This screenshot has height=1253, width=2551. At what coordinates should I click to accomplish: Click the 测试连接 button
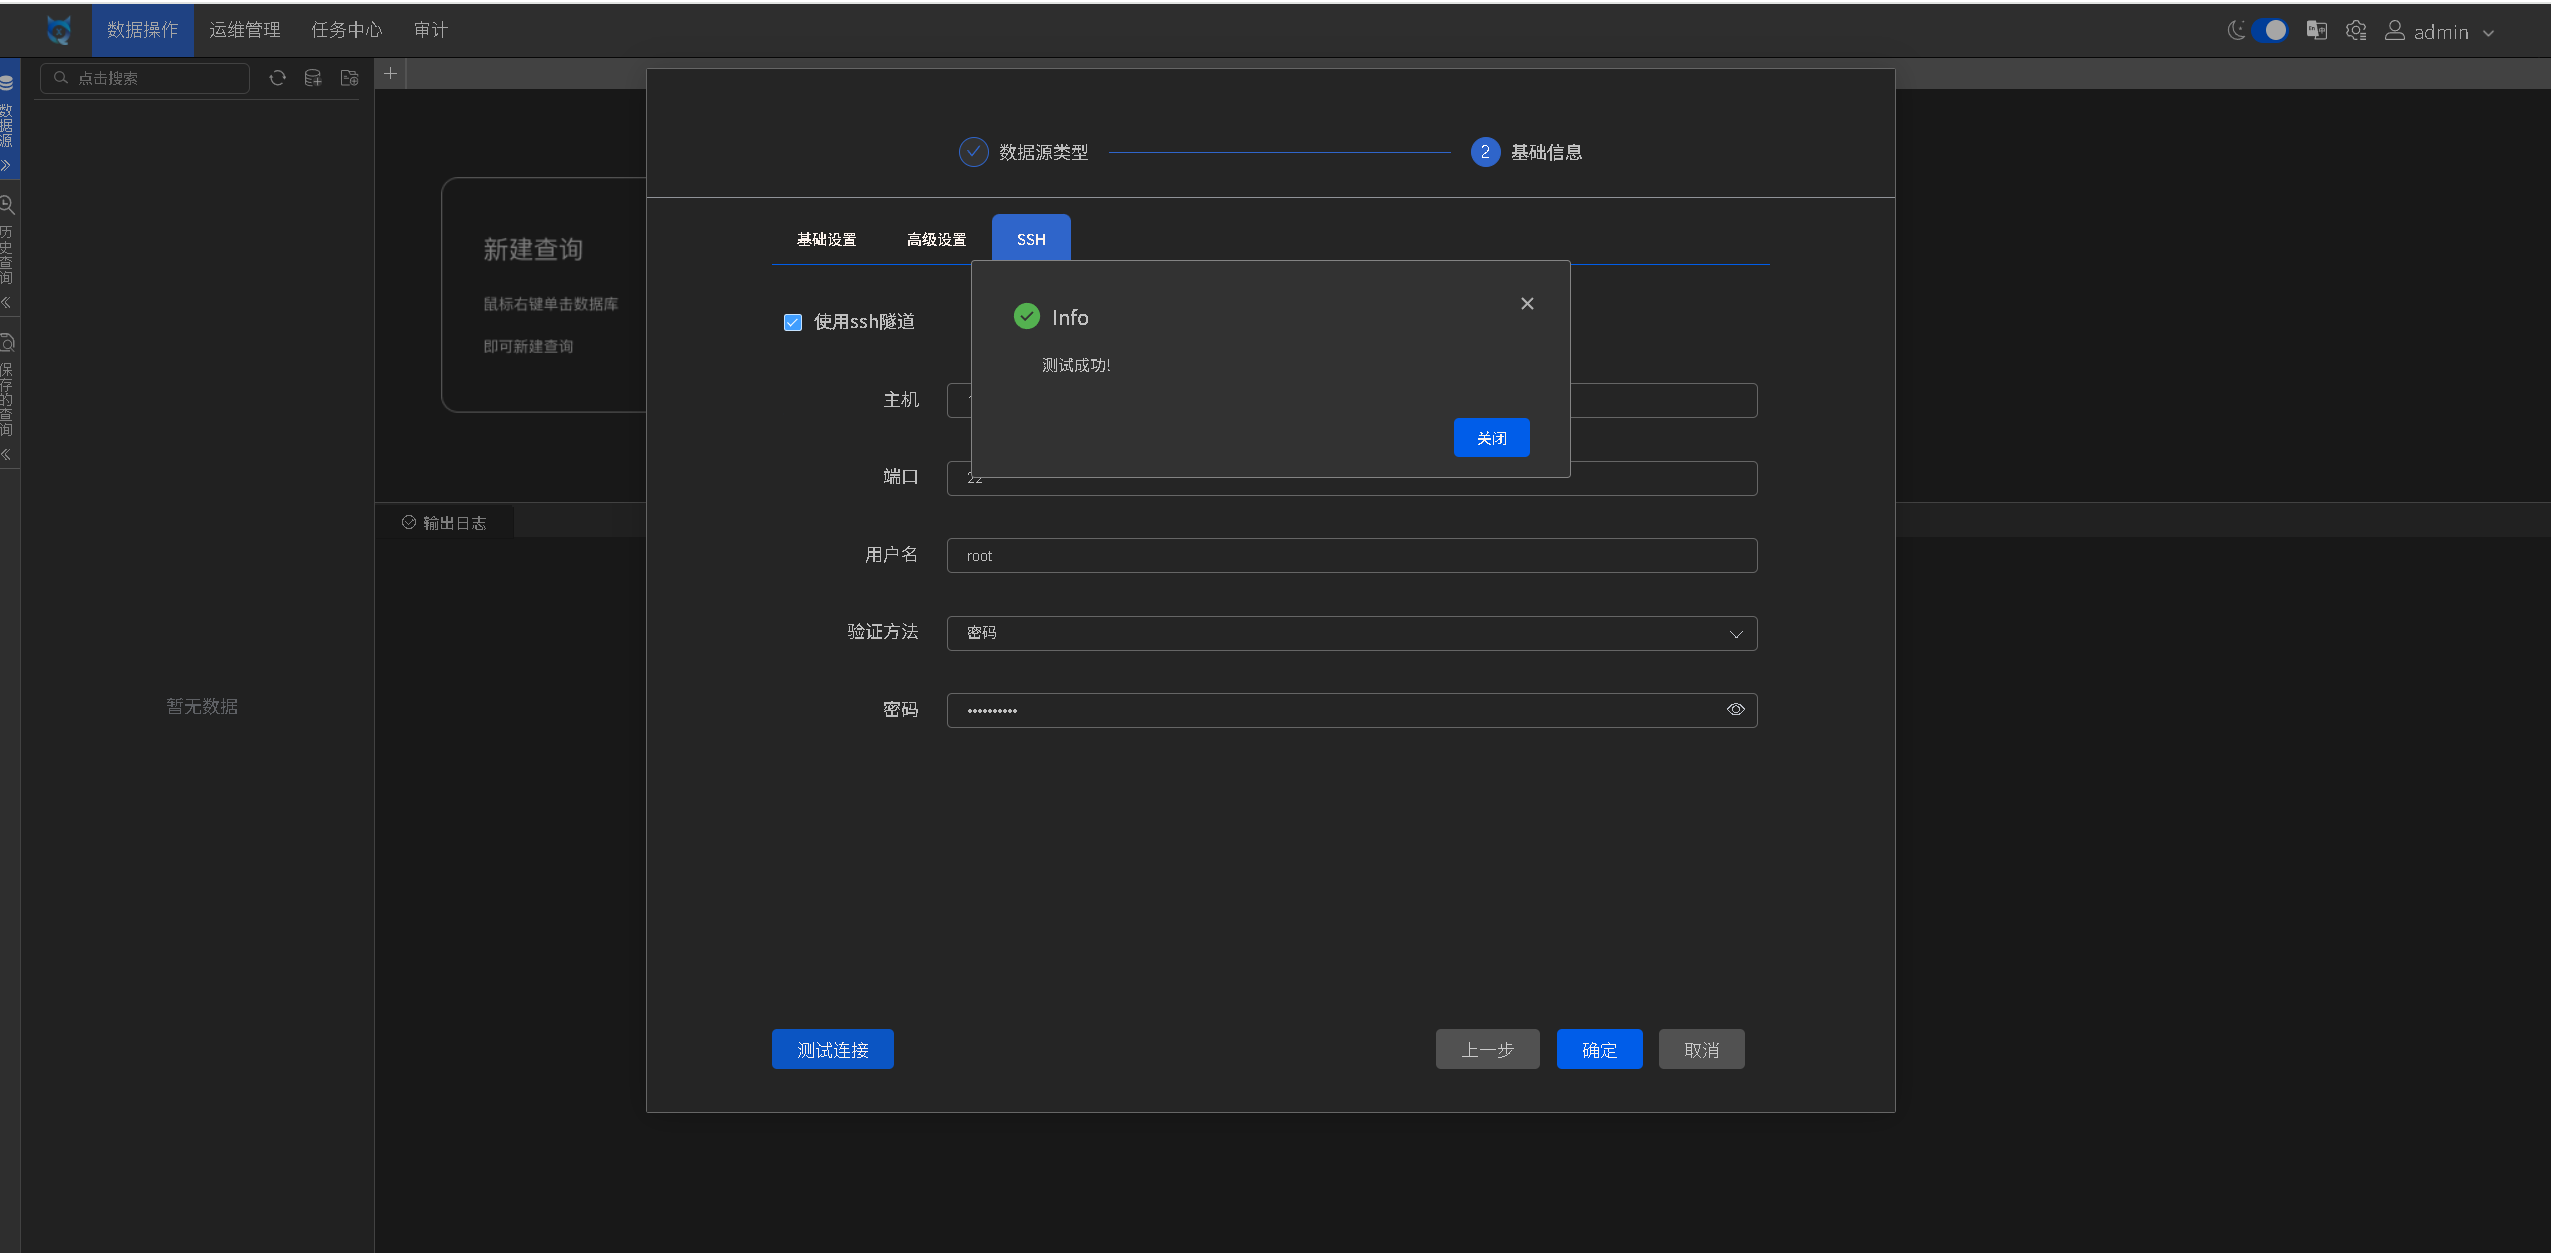click(x=832, y=1050)
